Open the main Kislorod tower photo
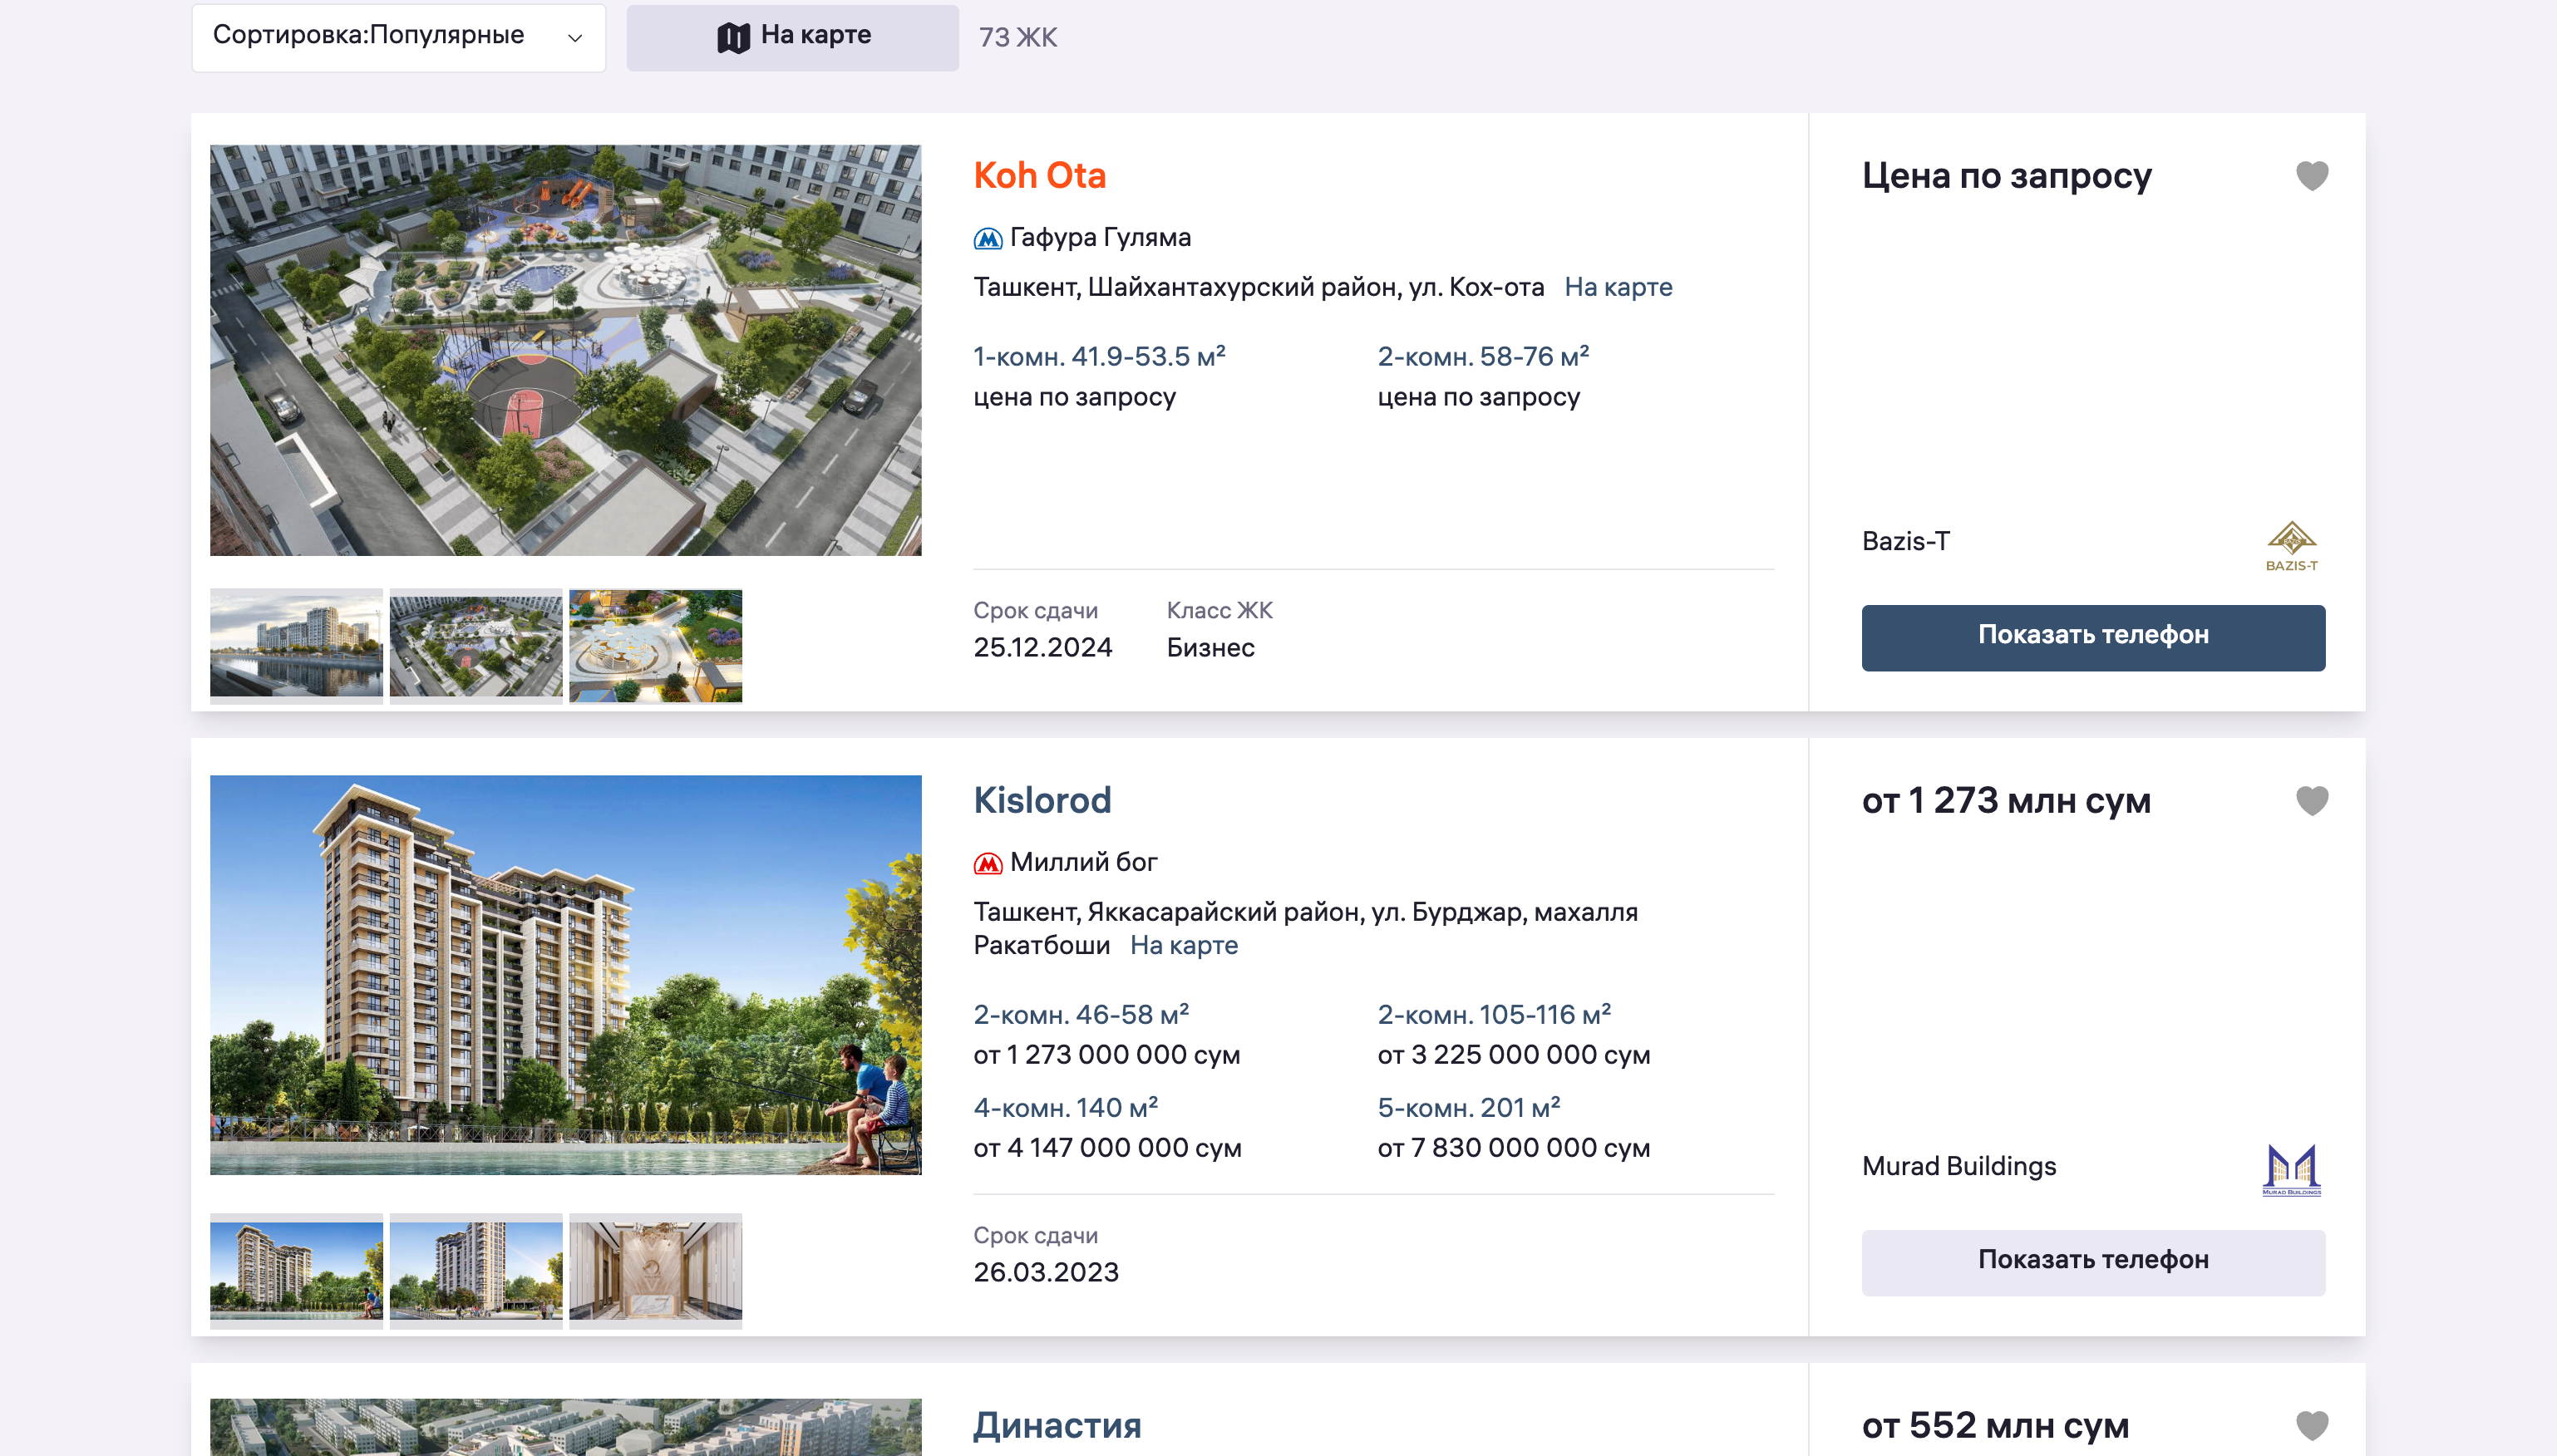Screen dimensions: 2557x1456 point(565,975)
